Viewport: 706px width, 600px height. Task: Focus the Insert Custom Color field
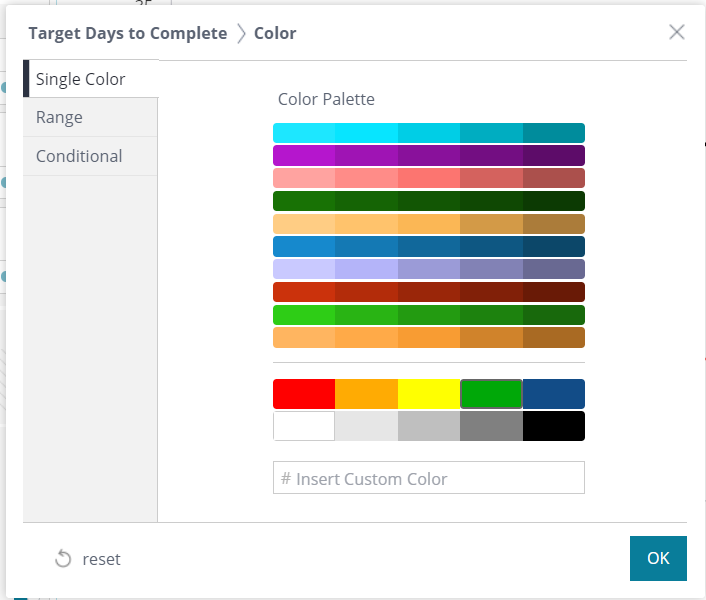point(428,478)
